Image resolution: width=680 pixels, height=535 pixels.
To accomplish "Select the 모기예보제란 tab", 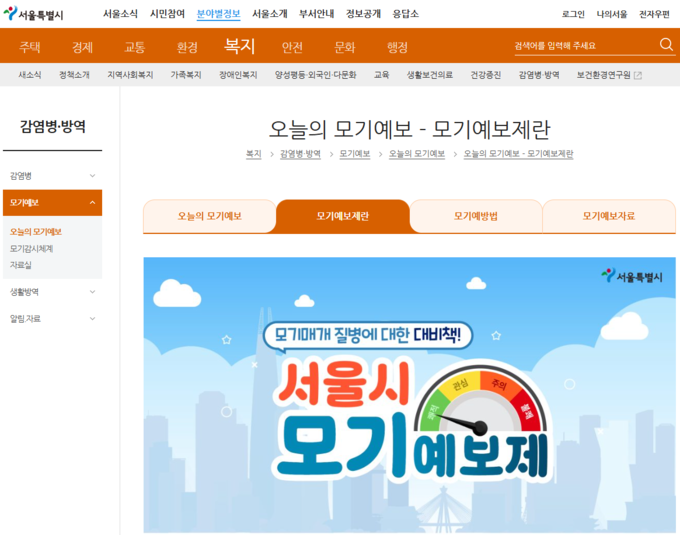I will 343,216.
